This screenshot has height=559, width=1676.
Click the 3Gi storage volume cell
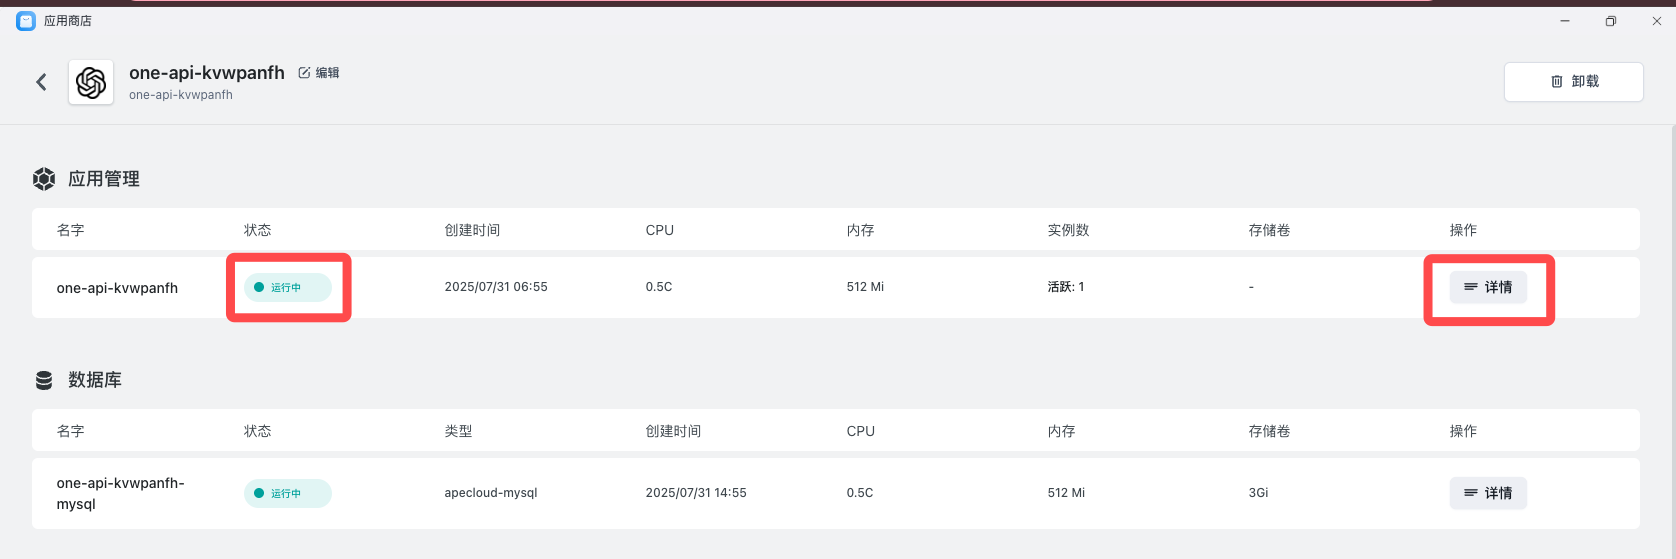(x=1258, y=493)
